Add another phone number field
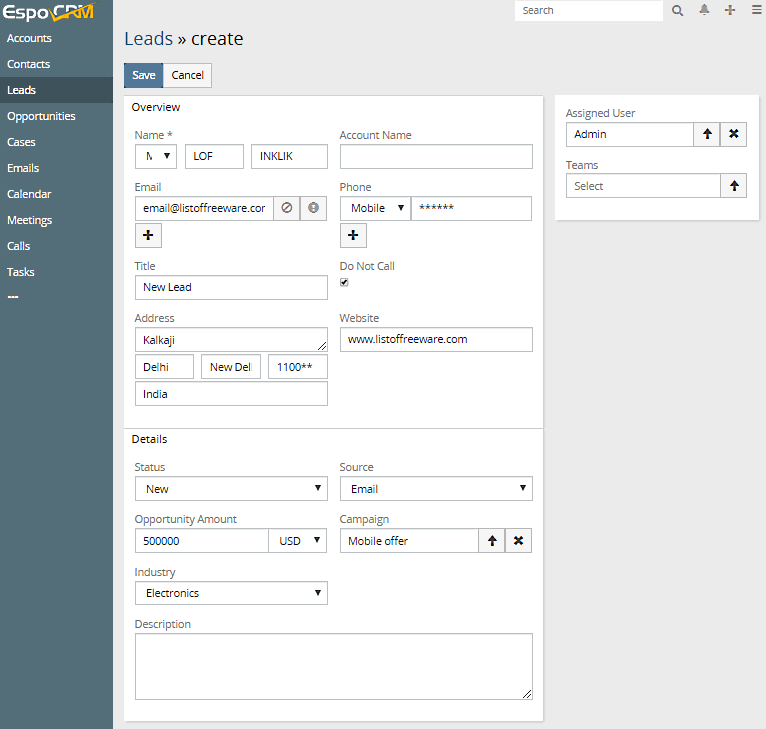The width and height of the screenshot is (766, 729). pos(353,235)
